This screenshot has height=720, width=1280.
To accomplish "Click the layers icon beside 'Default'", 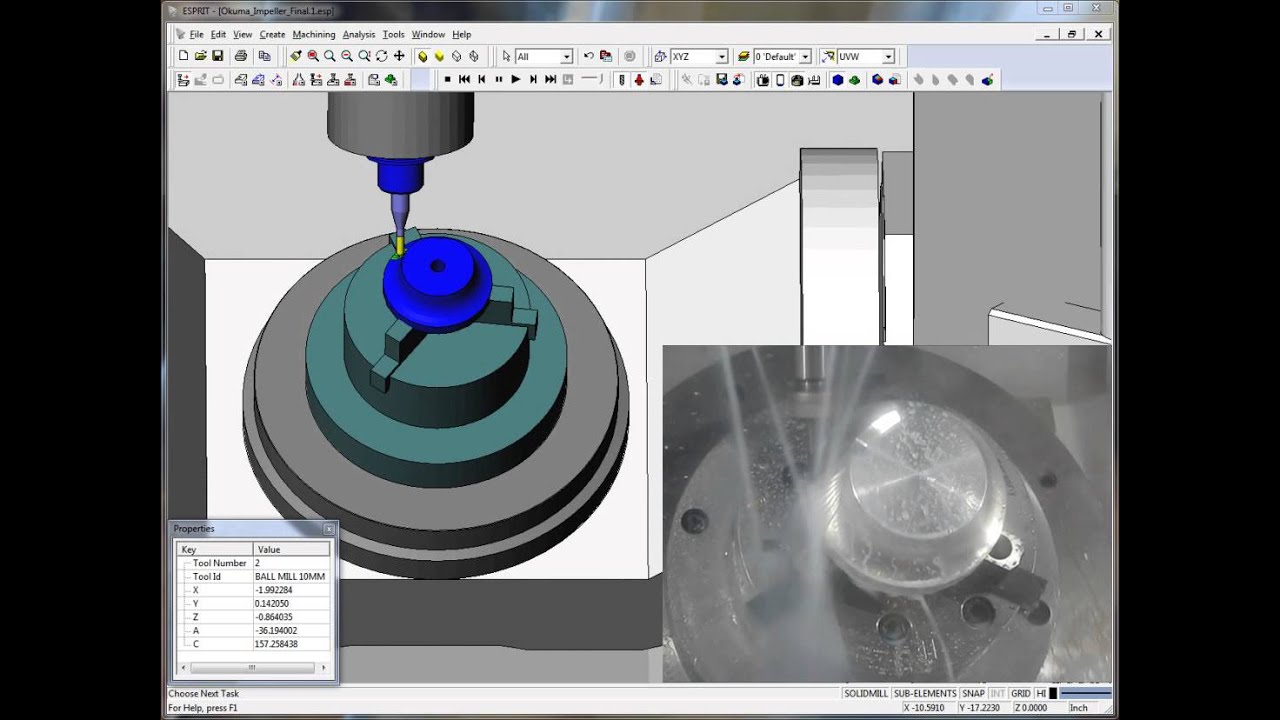I will coord(743,56).
